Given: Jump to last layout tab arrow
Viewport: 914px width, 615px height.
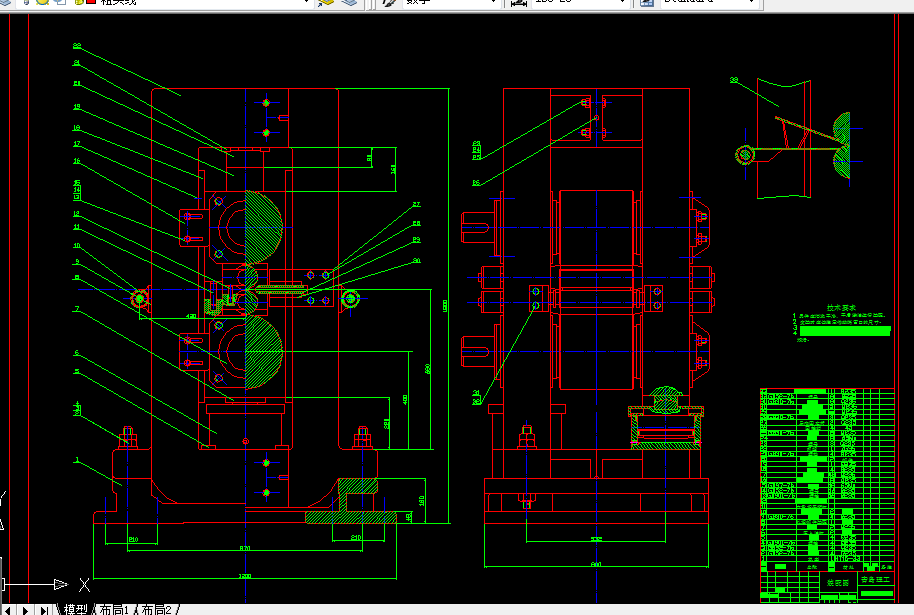Looking at the screenshot, I should coord(44,610).
